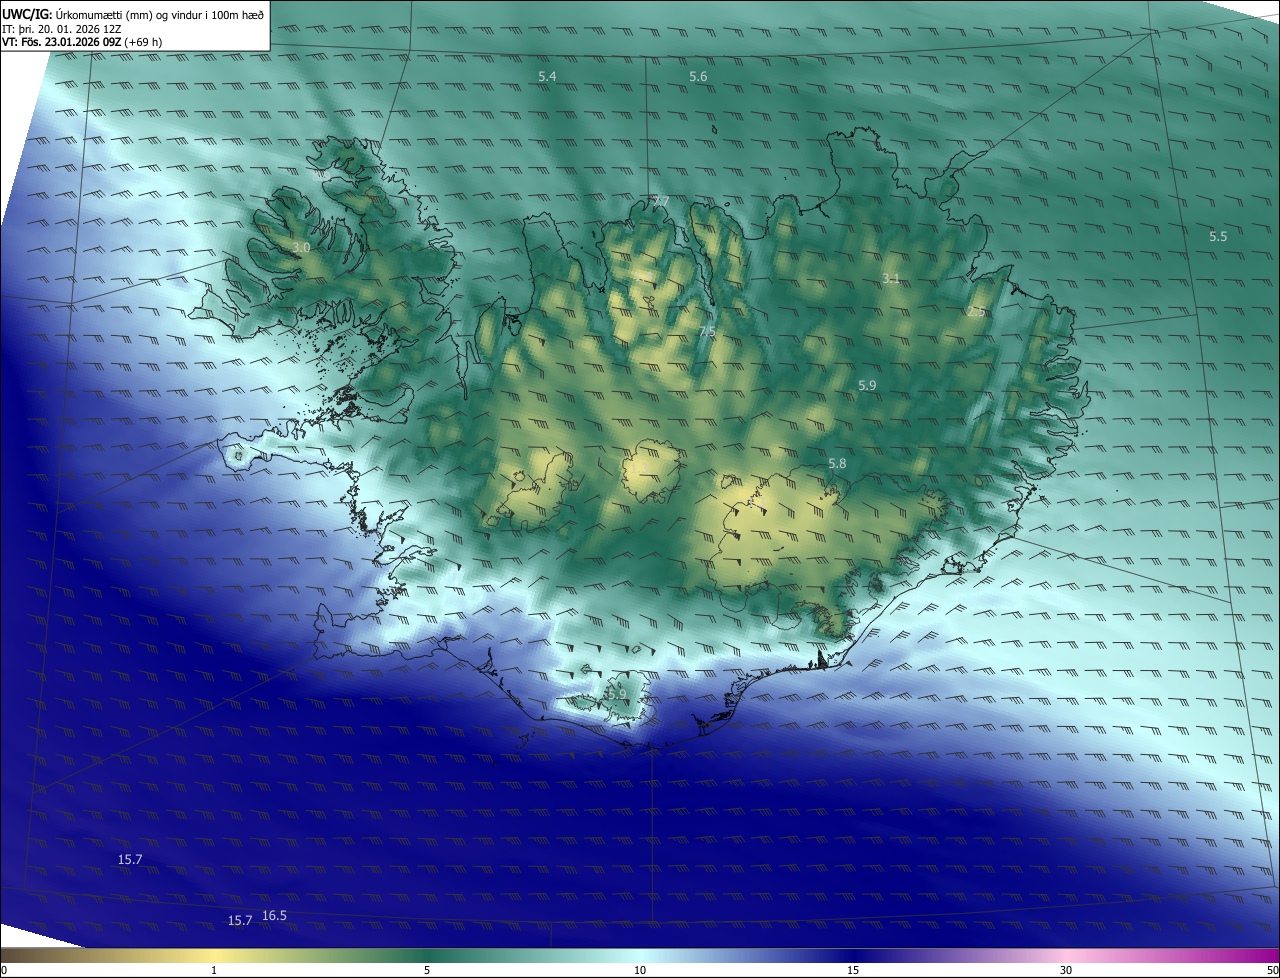Click the 3.0 value in the Westfjords
Image resolution: width=1280 pixels, height=978 pixels.
pos(301,247)
